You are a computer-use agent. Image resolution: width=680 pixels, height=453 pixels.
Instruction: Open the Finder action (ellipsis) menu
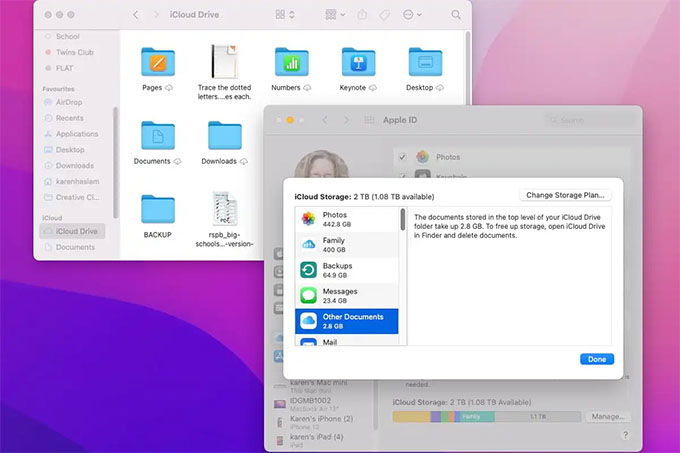412,15
